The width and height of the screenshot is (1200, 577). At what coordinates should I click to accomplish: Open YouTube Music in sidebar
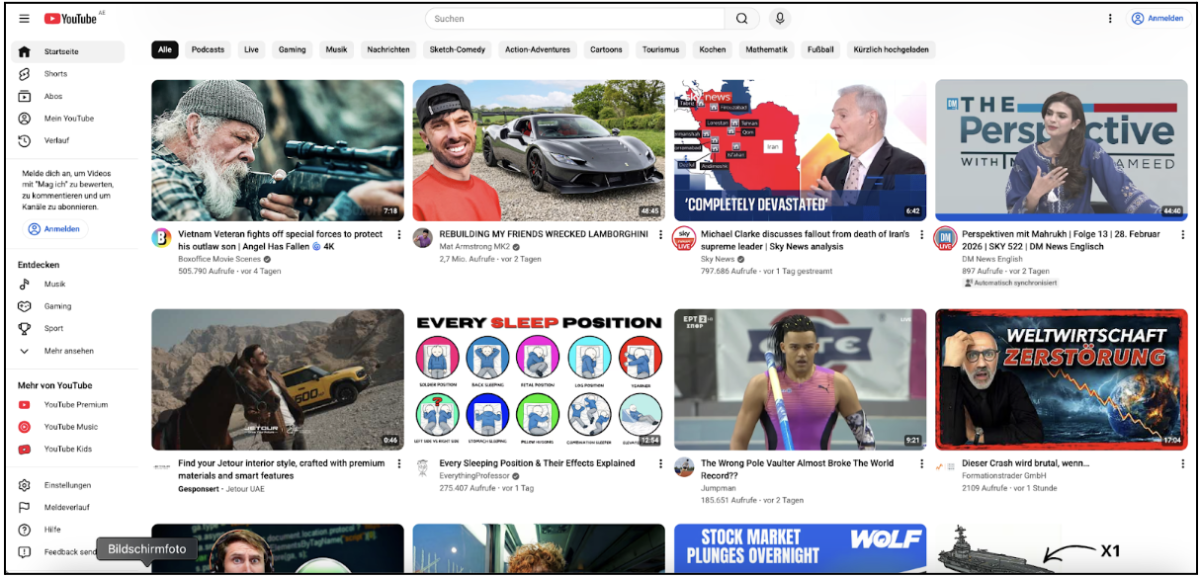click(x=68, y=427)
